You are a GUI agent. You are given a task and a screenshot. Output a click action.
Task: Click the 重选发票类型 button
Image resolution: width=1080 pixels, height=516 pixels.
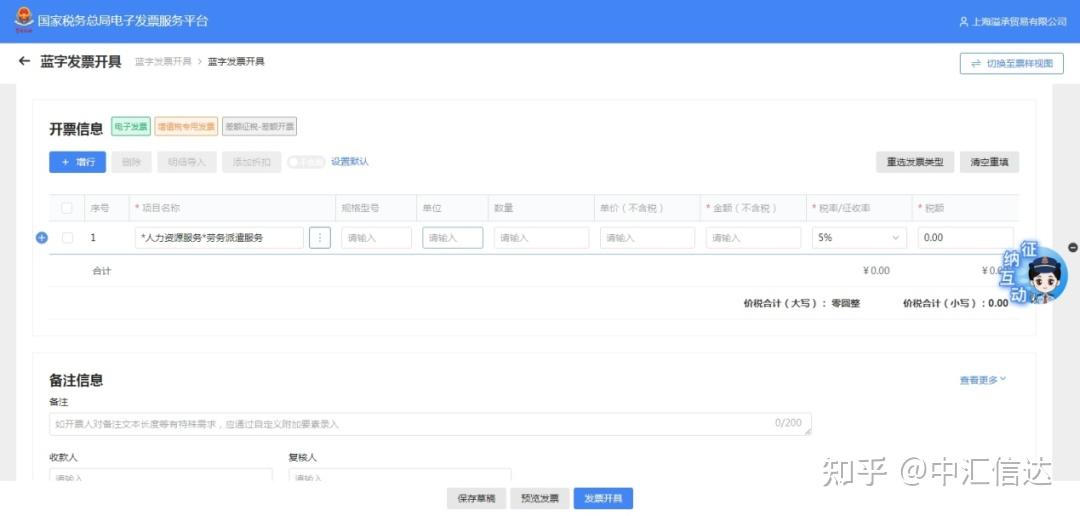coord(915,163)
